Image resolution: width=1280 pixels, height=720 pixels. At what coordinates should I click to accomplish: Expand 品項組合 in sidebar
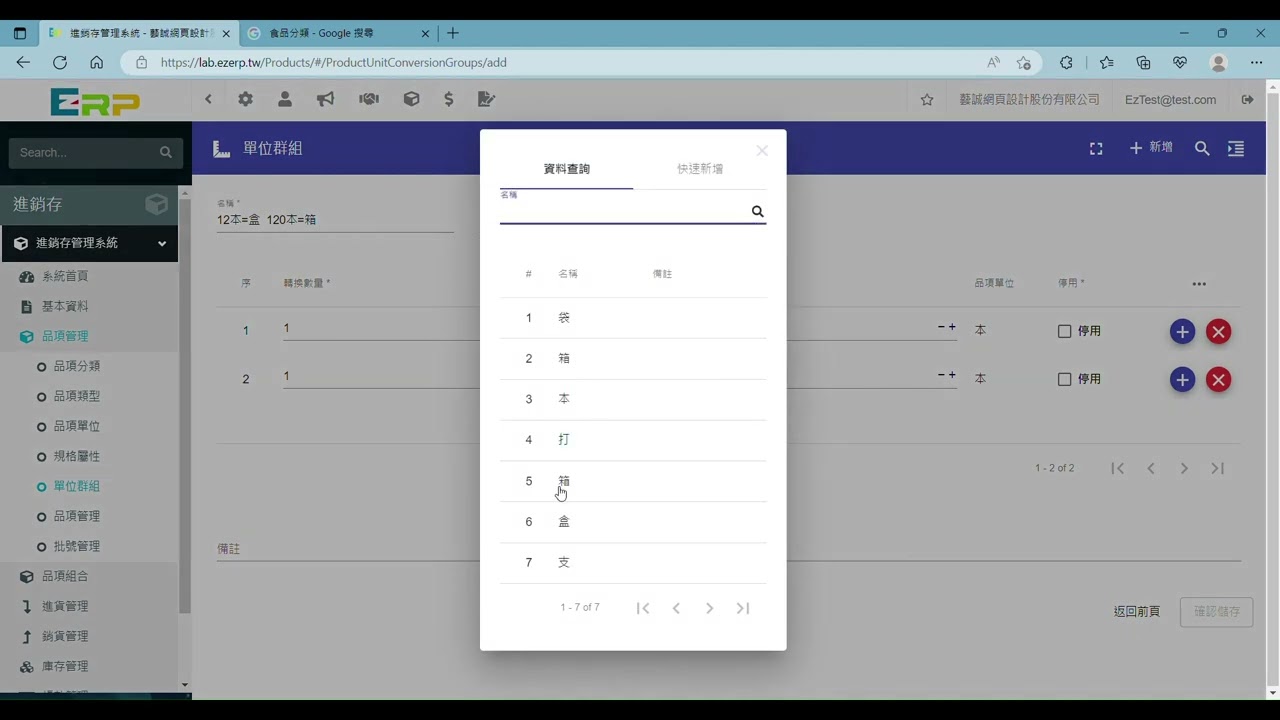pos(65,576)
